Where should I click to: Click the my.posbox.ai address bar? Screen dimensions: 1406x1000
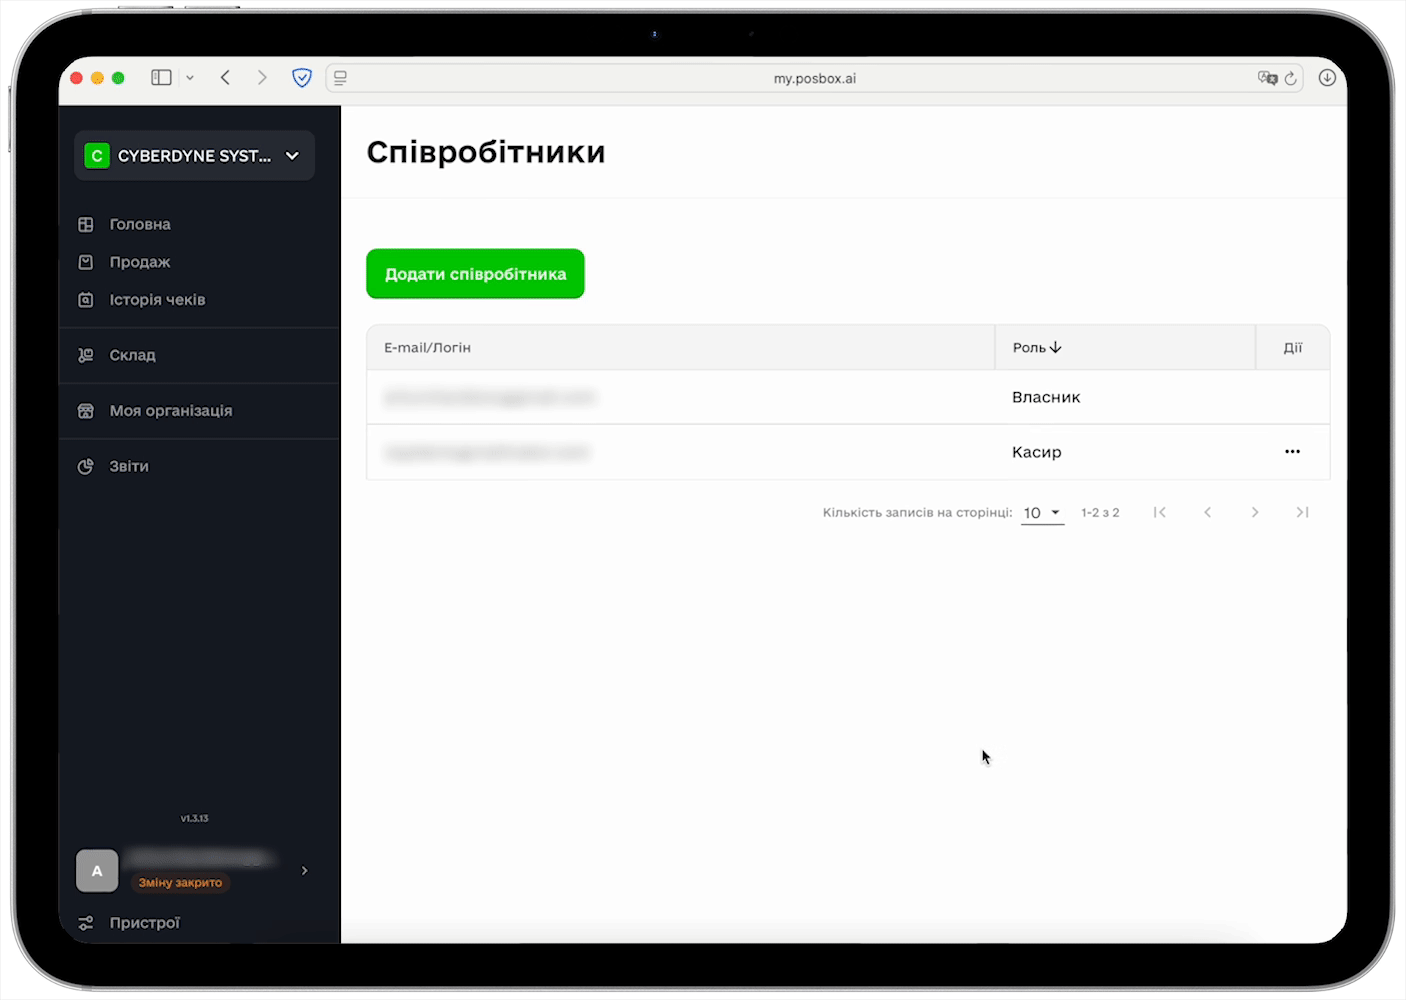click(x=814, y=78)
